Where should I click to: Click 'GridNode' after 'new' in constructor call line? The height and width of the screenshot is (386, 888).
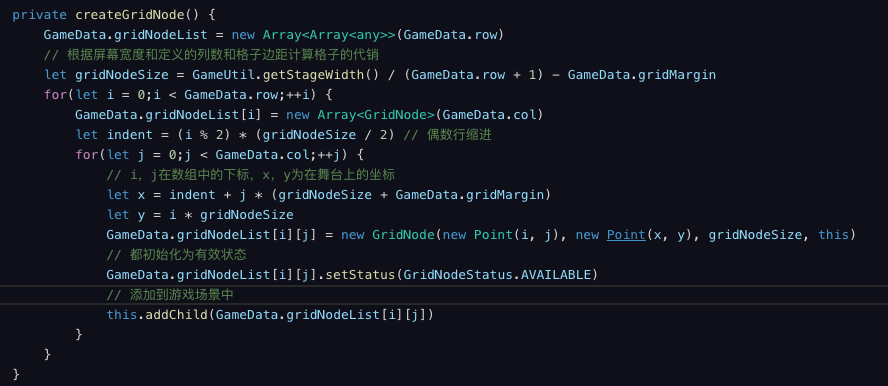pos(403,234)
